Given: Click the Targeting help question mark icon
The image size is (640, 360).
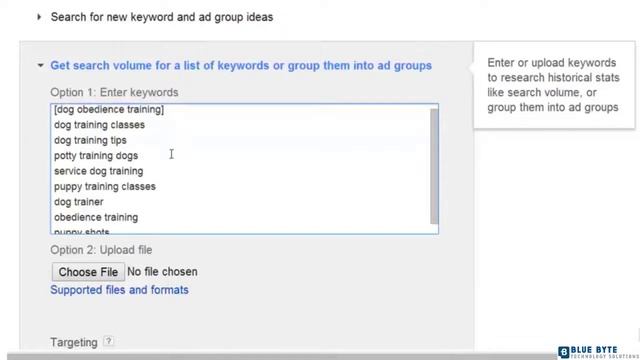Looking at the screenshot, I should [x=109, y=341].
